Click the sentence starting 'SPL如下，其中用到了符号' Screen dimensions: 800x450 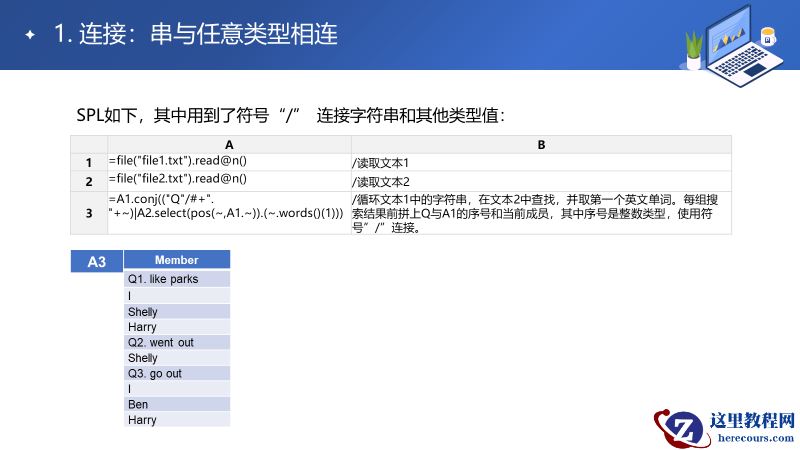coord(290,115)
